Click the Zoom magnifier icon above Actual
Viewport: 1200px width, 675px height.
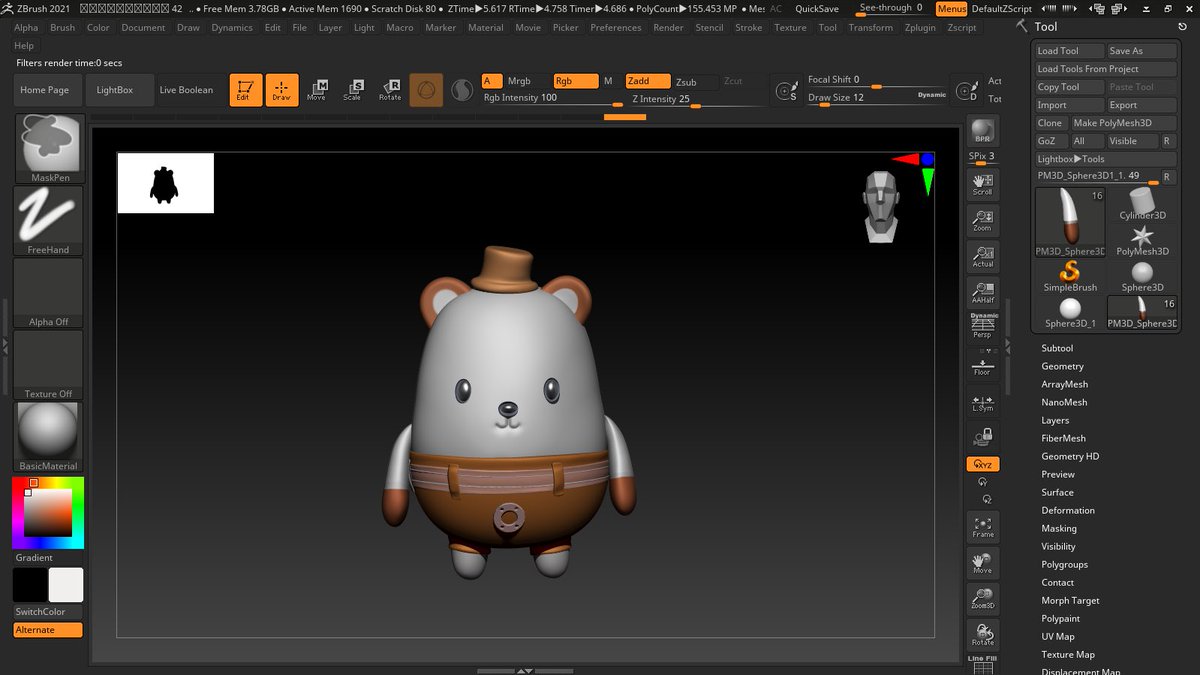[x=983, y=219]
